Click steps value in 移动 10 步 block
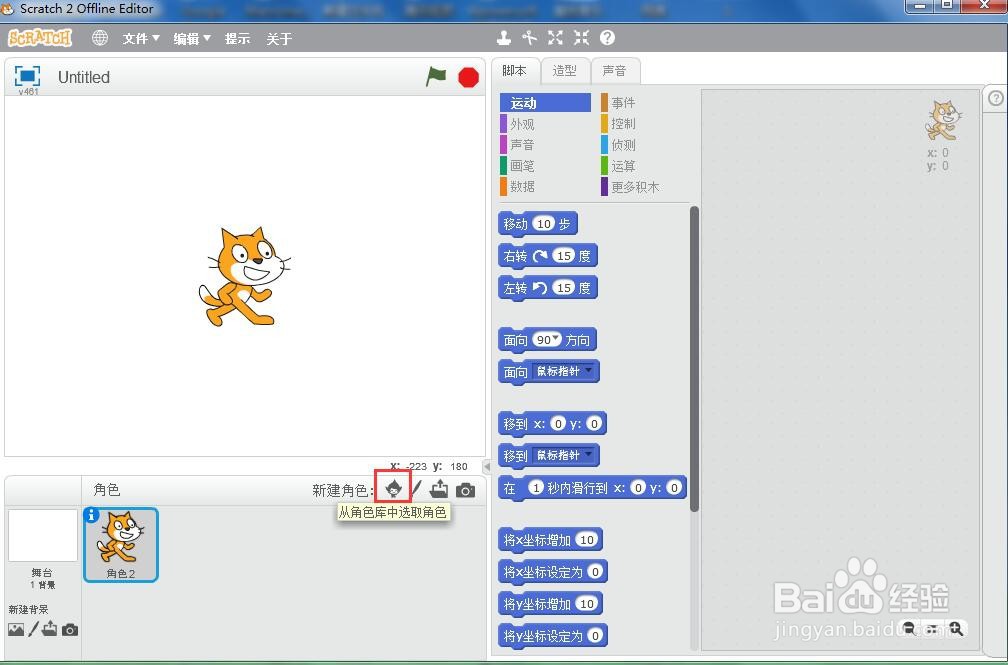This screenshot has height=665, width=1008. (544, 224)
